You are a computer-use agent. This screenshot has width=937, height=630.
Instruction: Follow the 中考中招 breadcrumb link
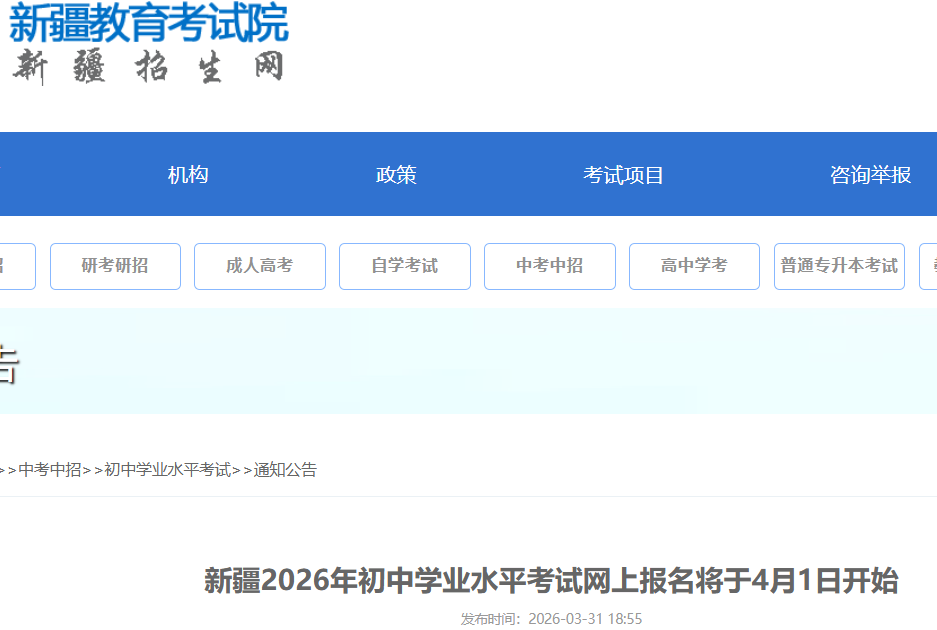pos(50,469)
